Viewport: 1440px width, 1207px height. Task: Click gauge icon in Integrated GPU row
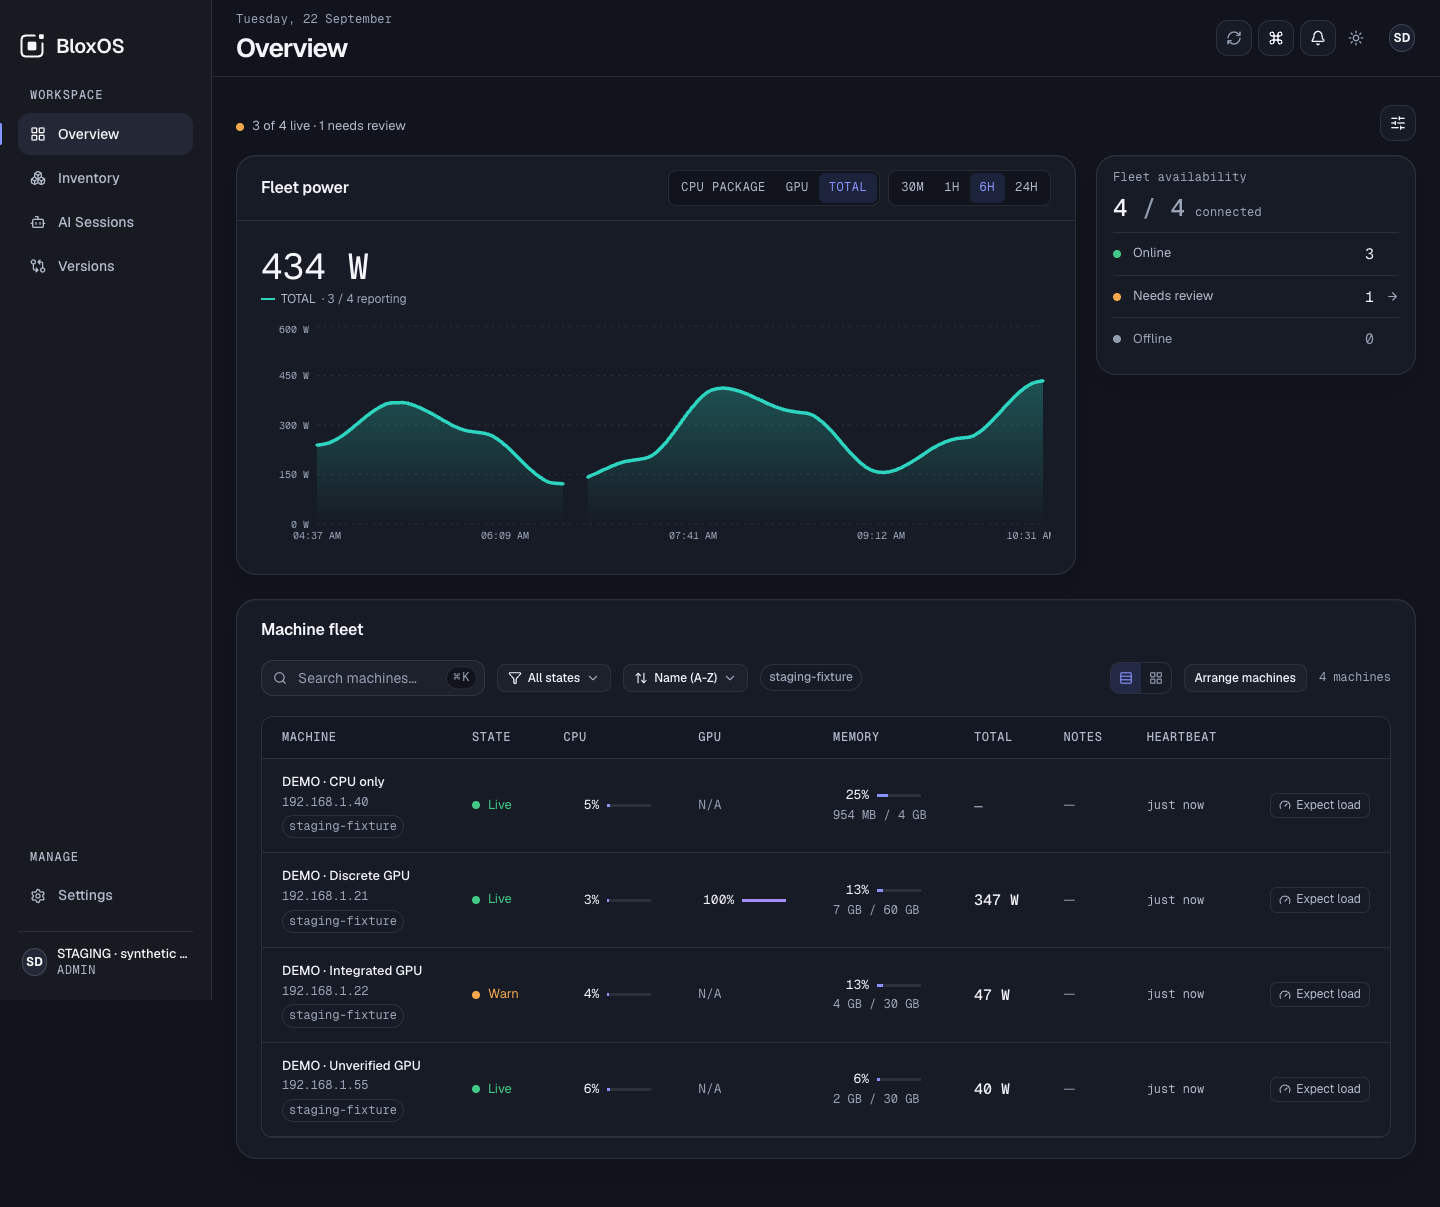click(1285, 994)
